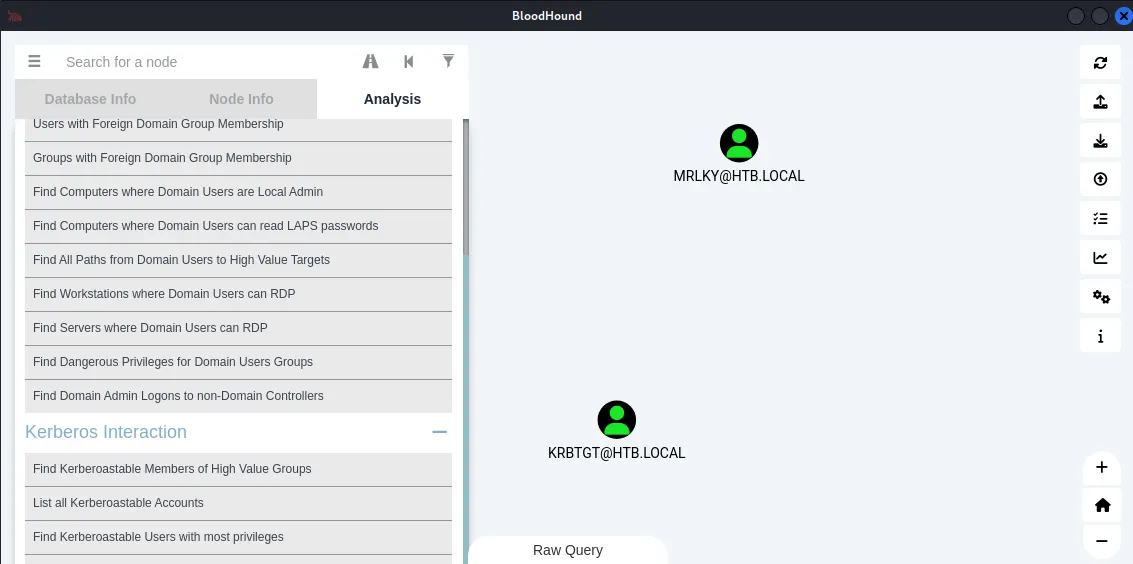Open the settings gears icon
This screenshot has height=564, width=1133.
(x=1100, y=296)
